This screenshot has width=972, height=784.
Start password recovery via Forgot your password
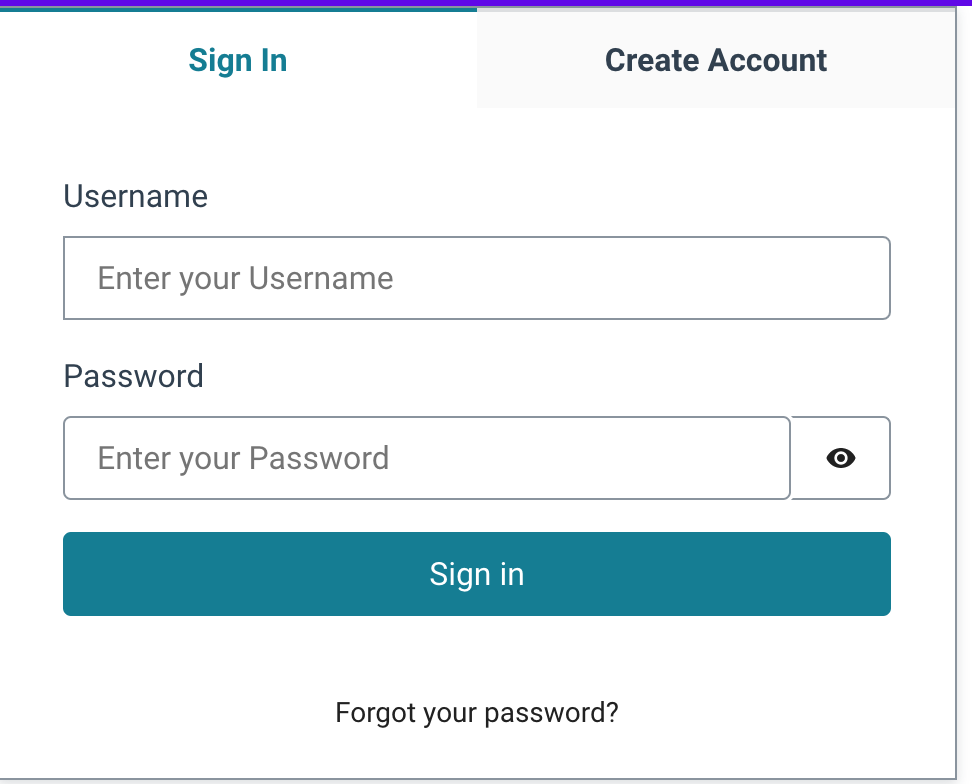477,713
